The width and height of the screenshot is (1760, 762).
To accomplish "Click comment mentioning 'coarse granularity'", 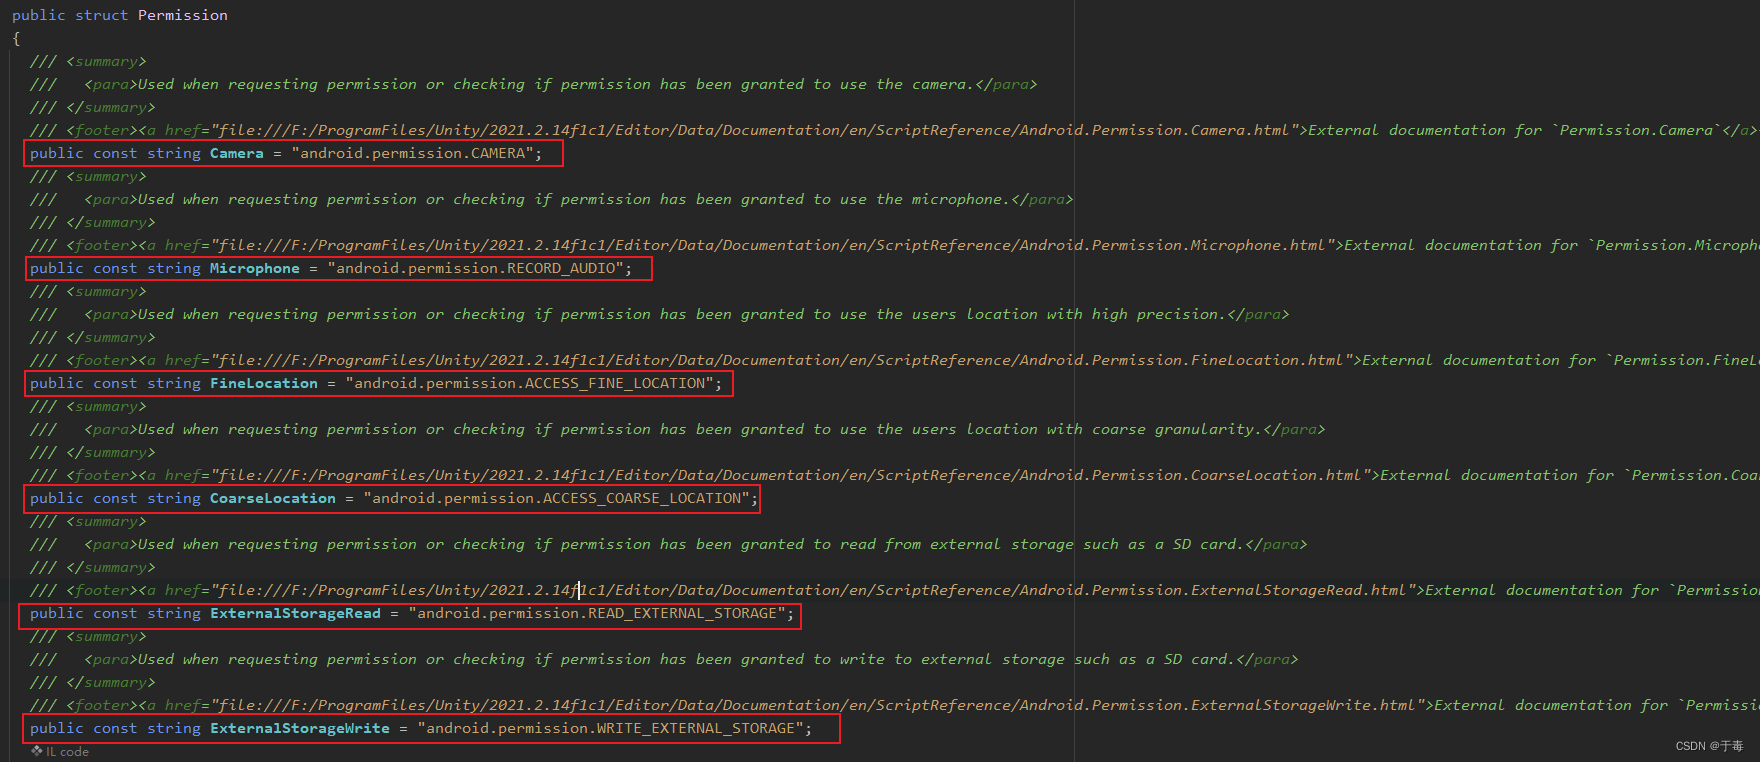I will click(699, 429).
